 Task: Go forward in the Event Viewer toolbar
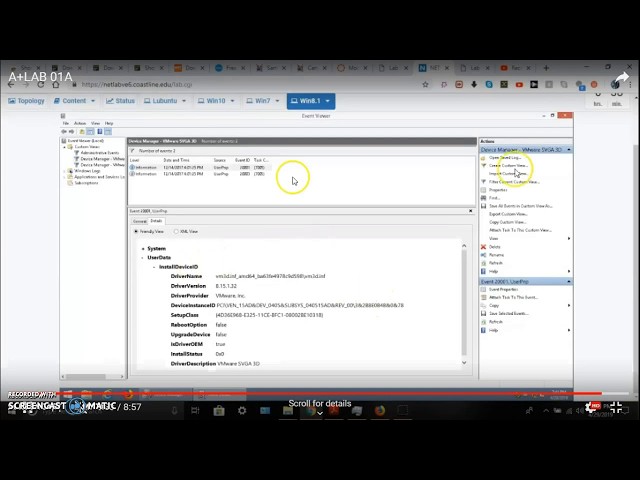pos(71,132)
